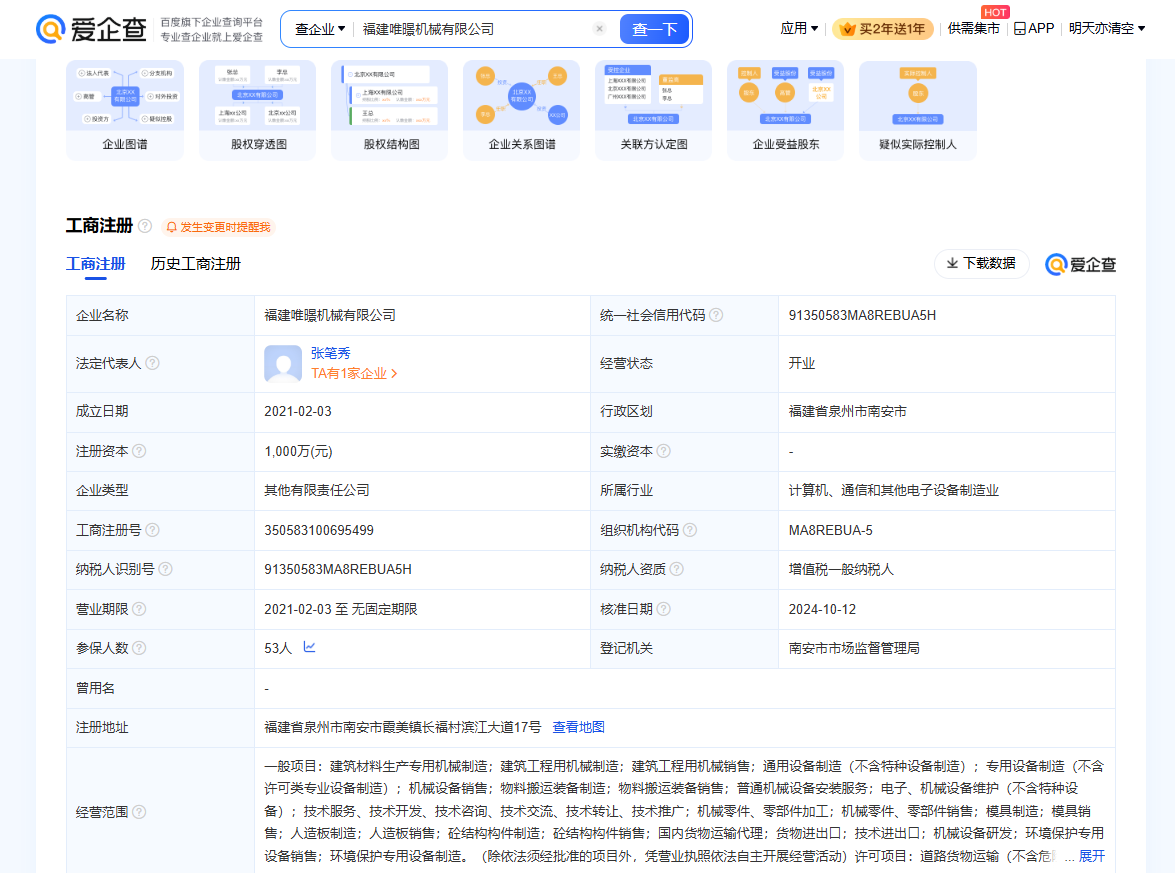
Task: Expand the full 经营范围 text with 展开
Action: tap(1091, 856)
